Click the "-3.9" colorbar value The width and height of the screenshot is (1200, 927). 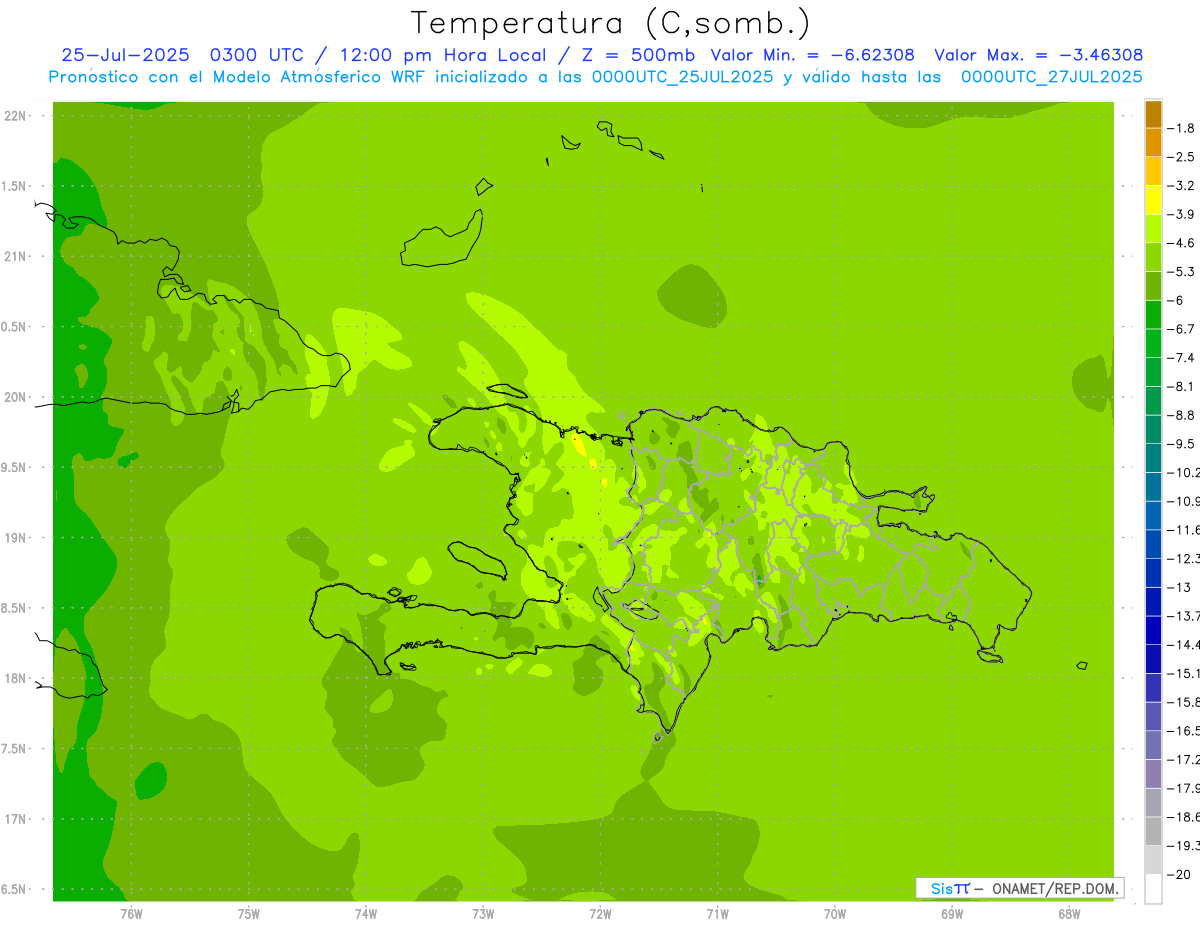click(1181, 214)
